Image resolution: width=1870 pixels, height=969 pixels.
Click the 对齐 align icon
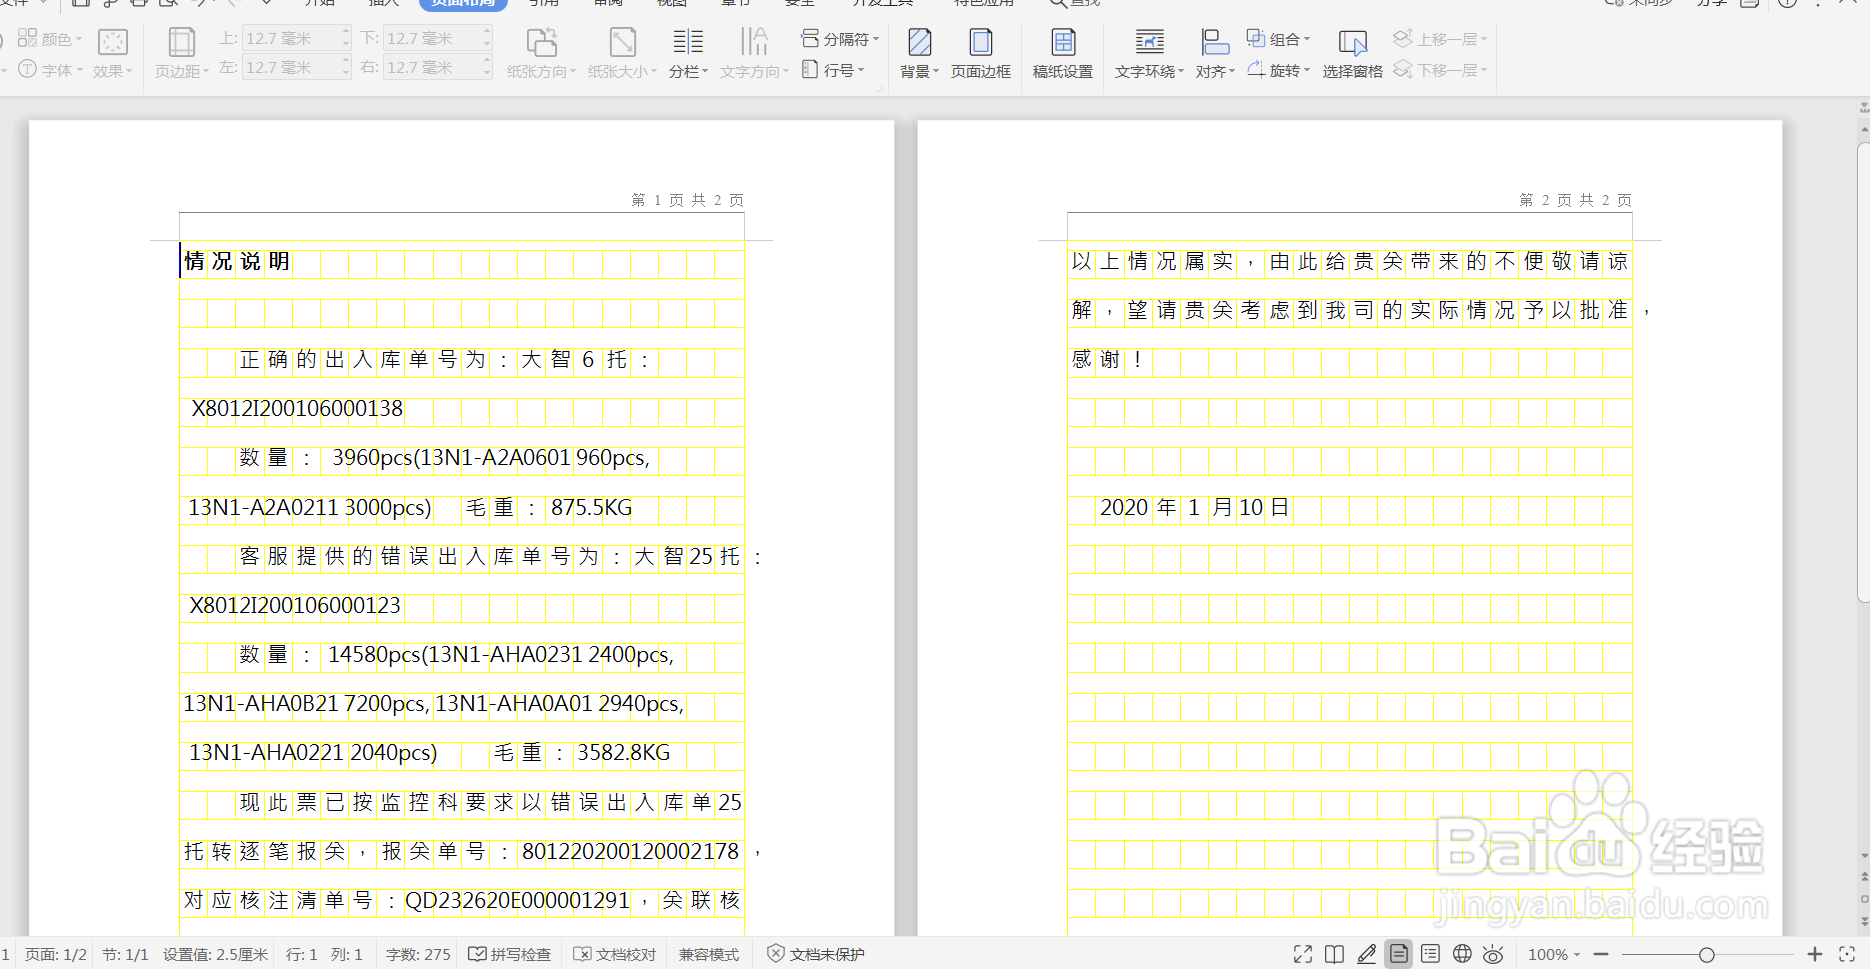[x=1214, y=43]
